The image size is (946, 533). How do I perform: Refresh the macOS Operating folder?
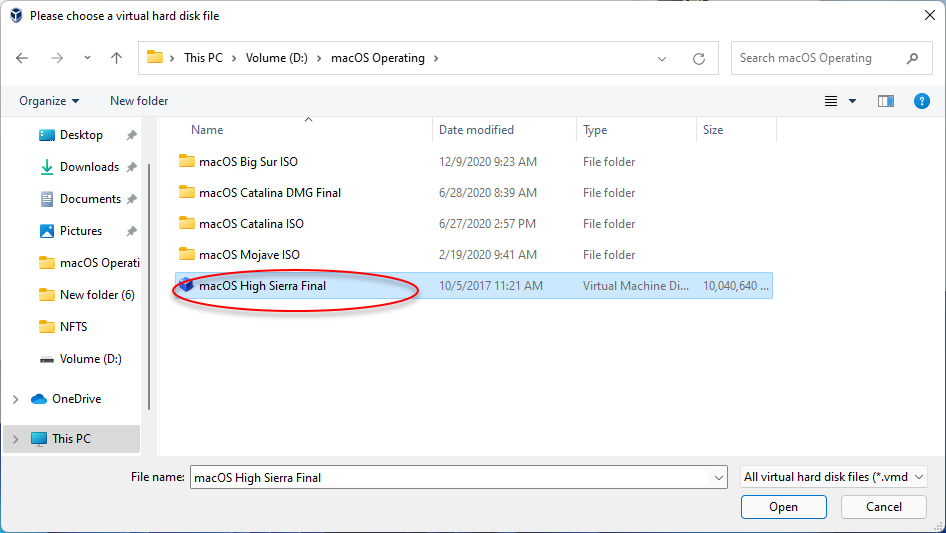pyautogui.click(x=699, y=59)
